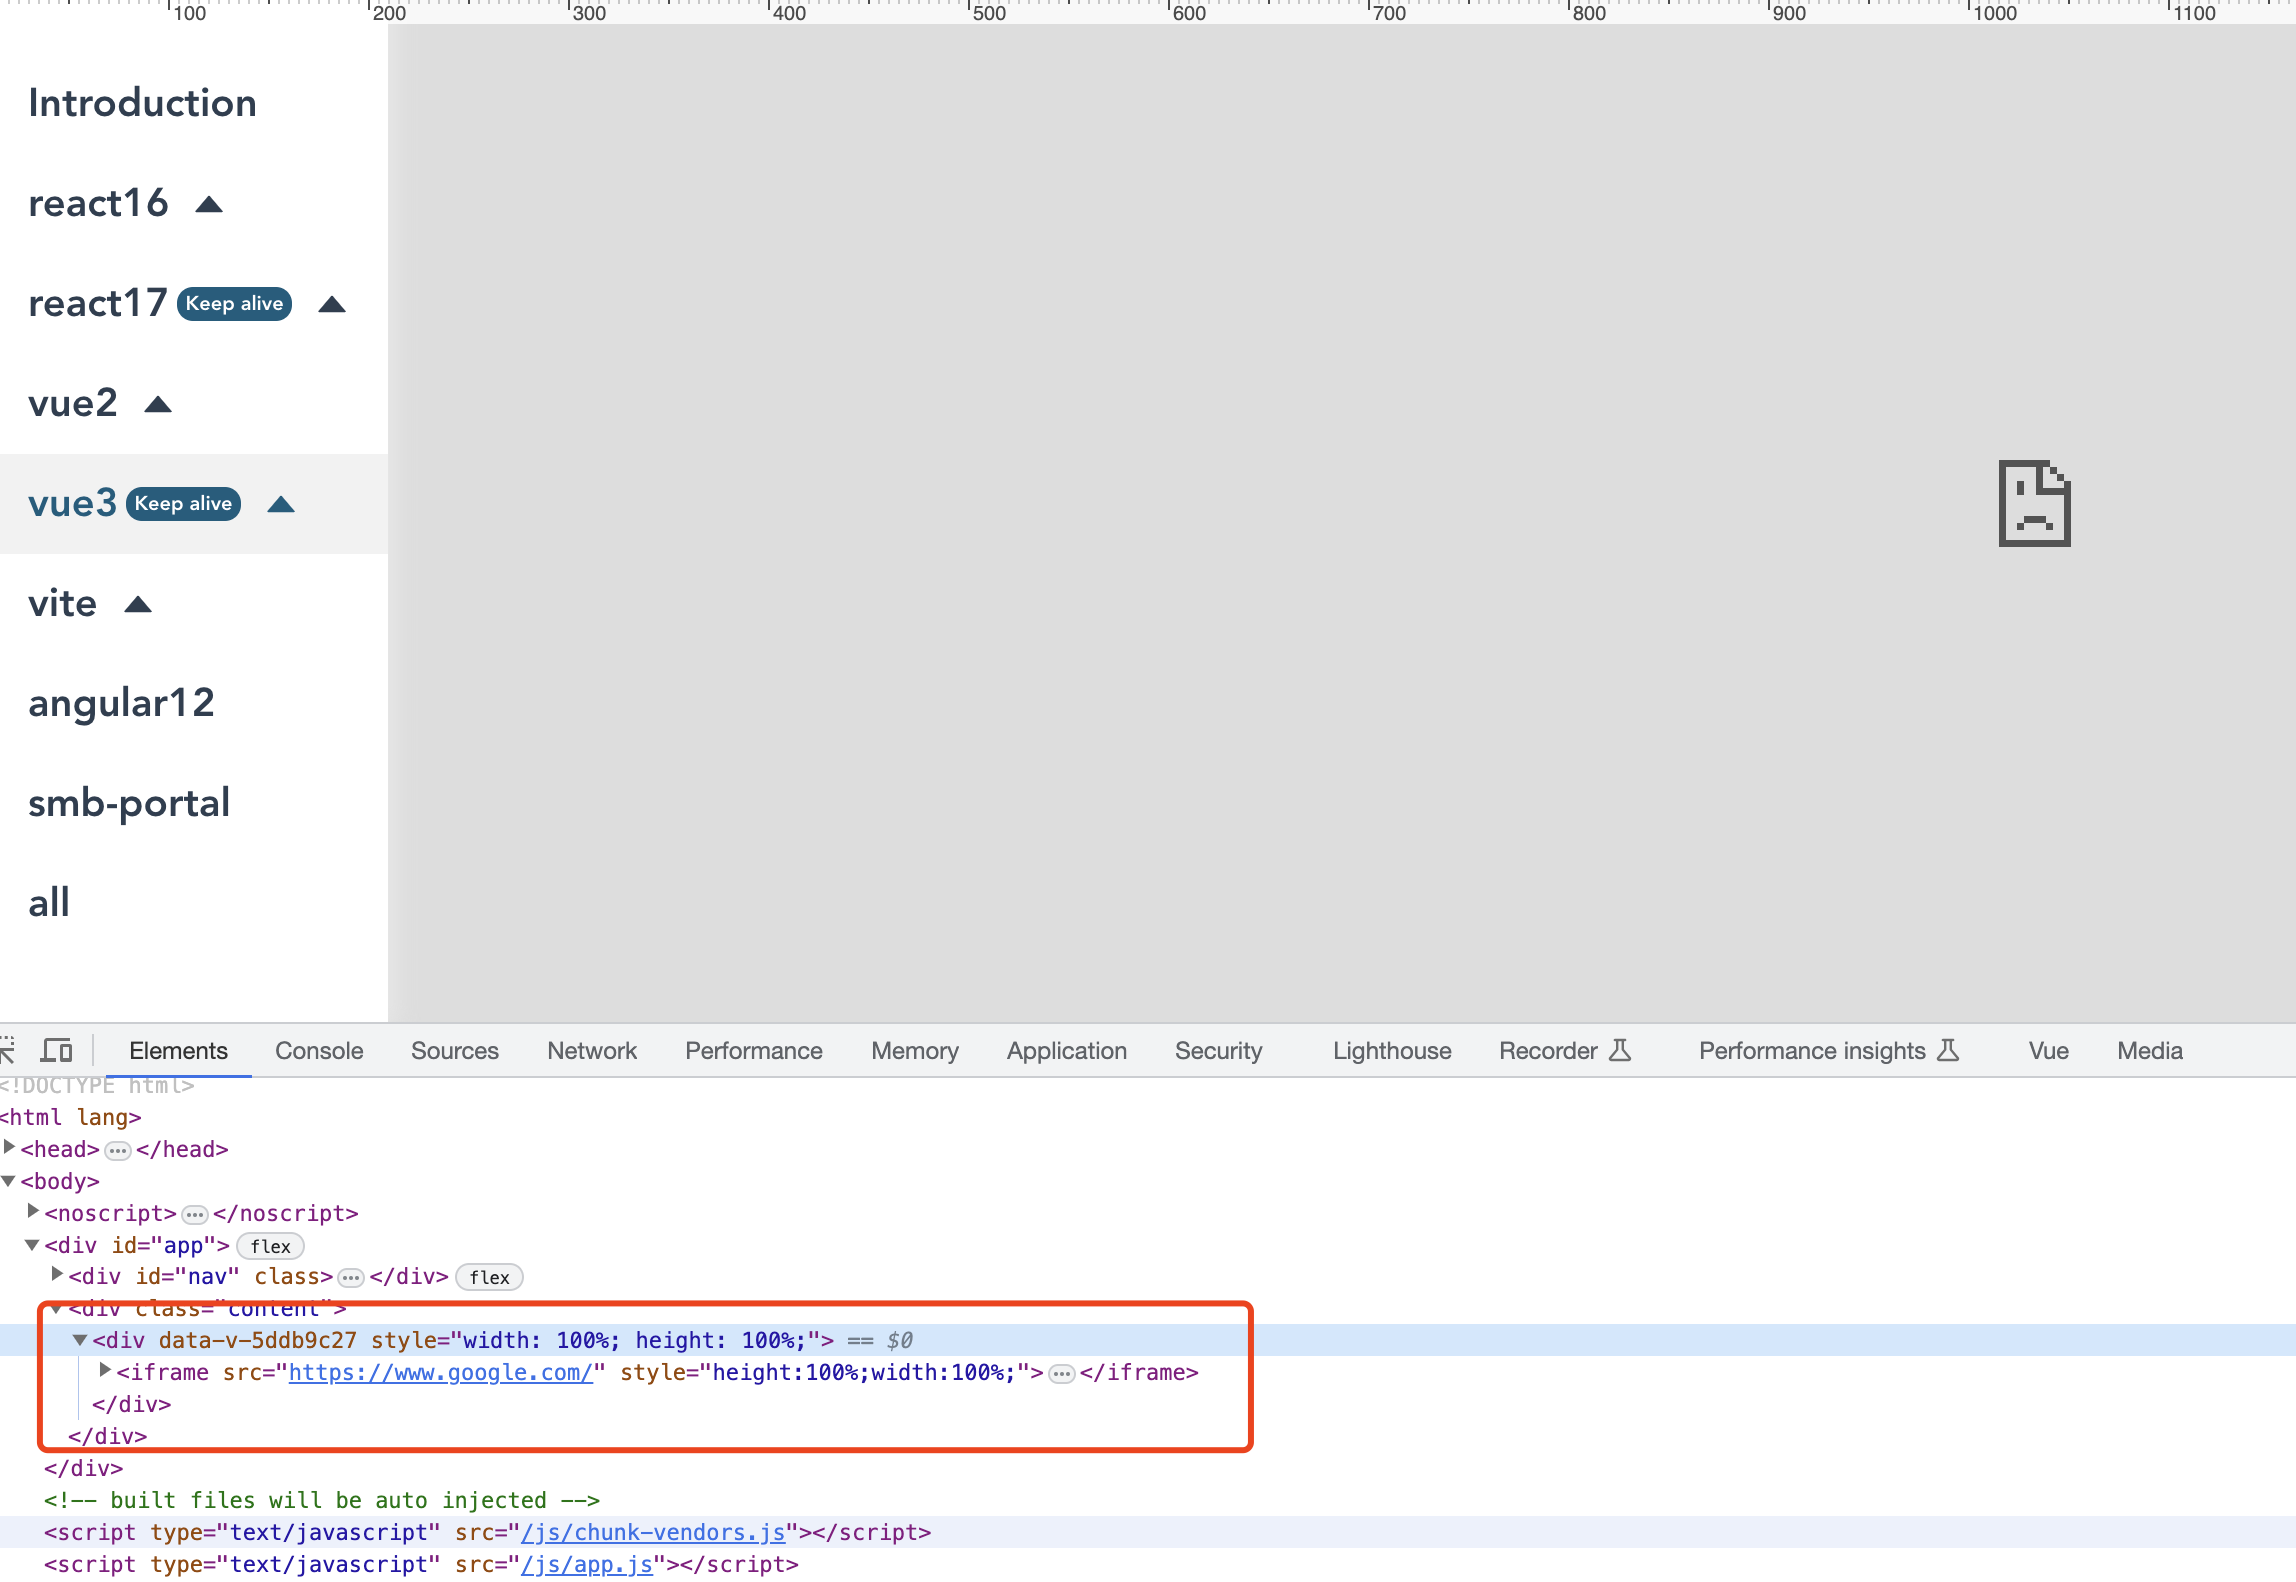This screenshot has width=2296, height=1582.
Task: Click the flask icon beside Recorder
Action: [1622, 1050]
